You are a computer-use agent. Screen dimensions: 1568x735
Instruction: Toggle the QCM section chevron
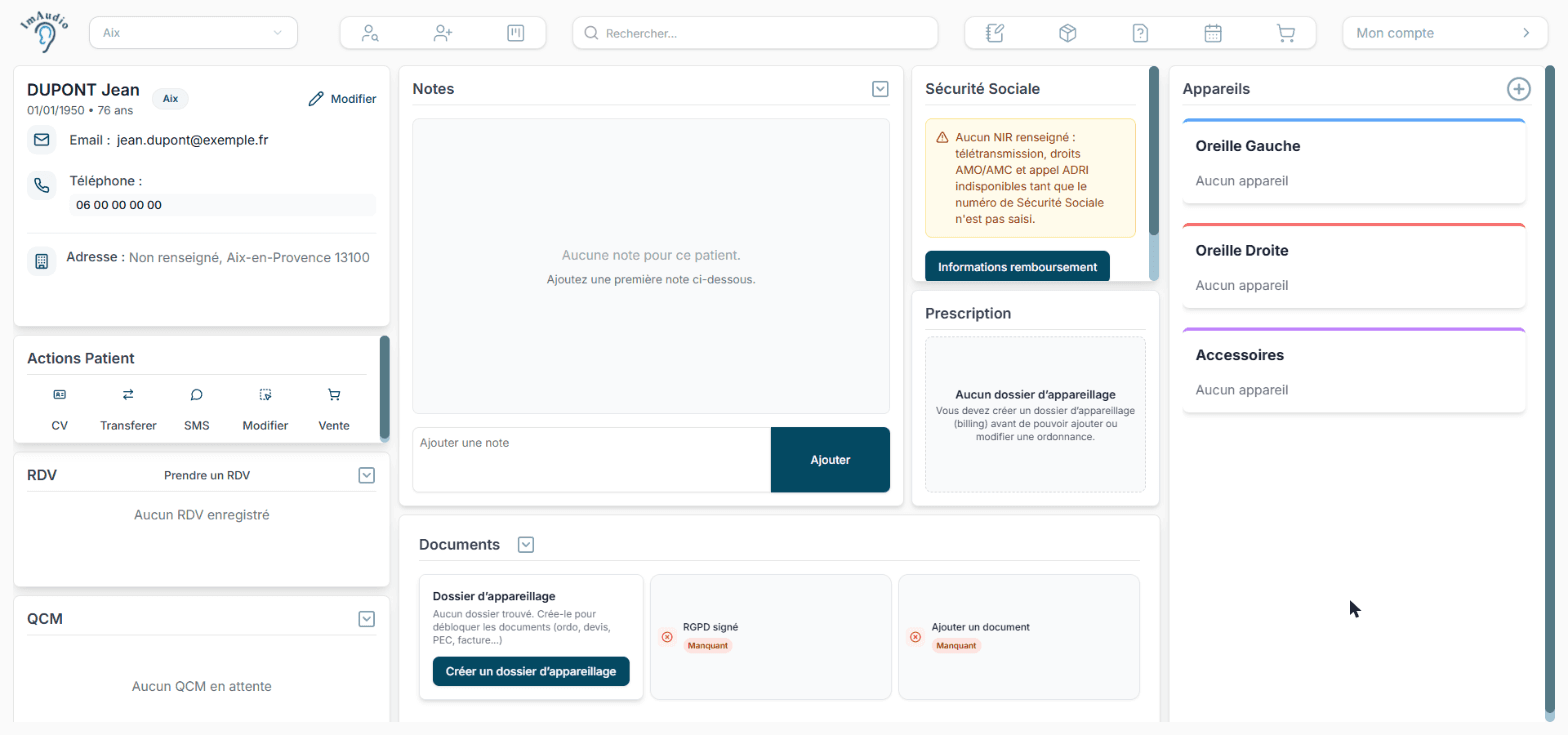point(367,619)
